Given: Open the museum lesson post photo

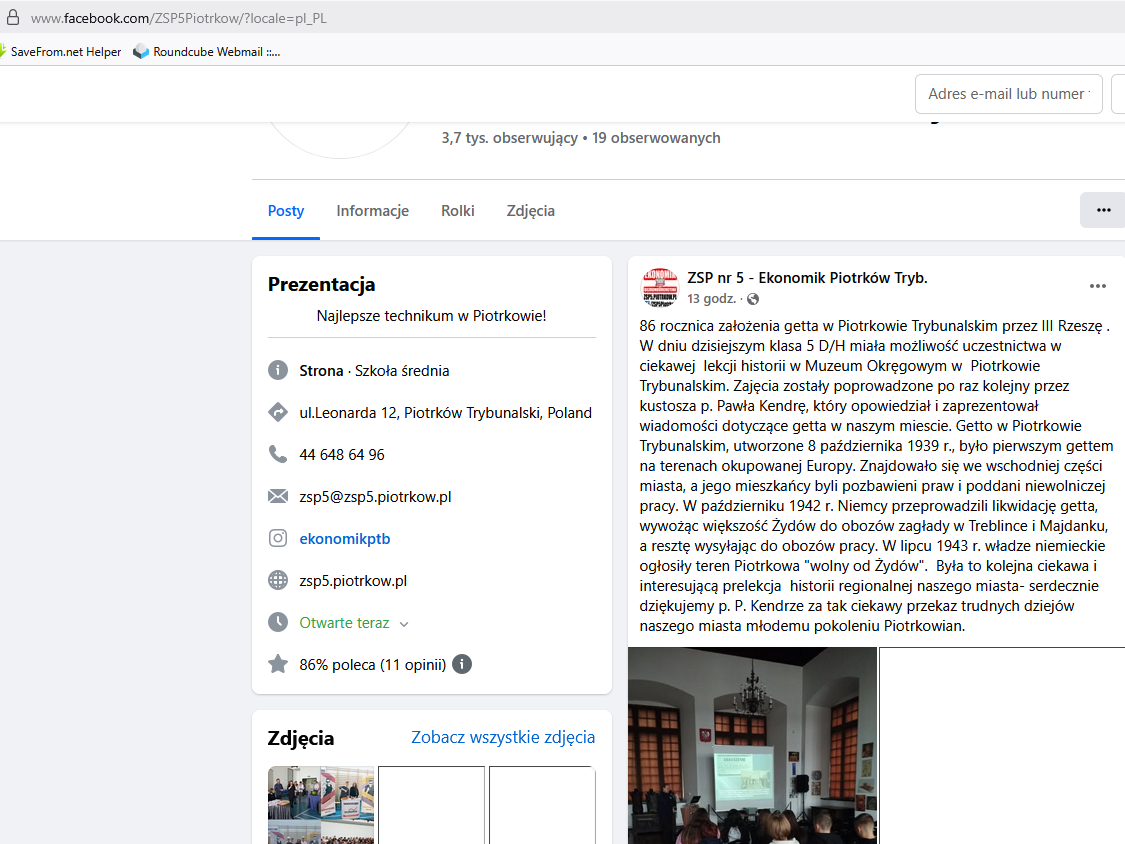Looking at the screenshot, I should click(x=752, y=745).
